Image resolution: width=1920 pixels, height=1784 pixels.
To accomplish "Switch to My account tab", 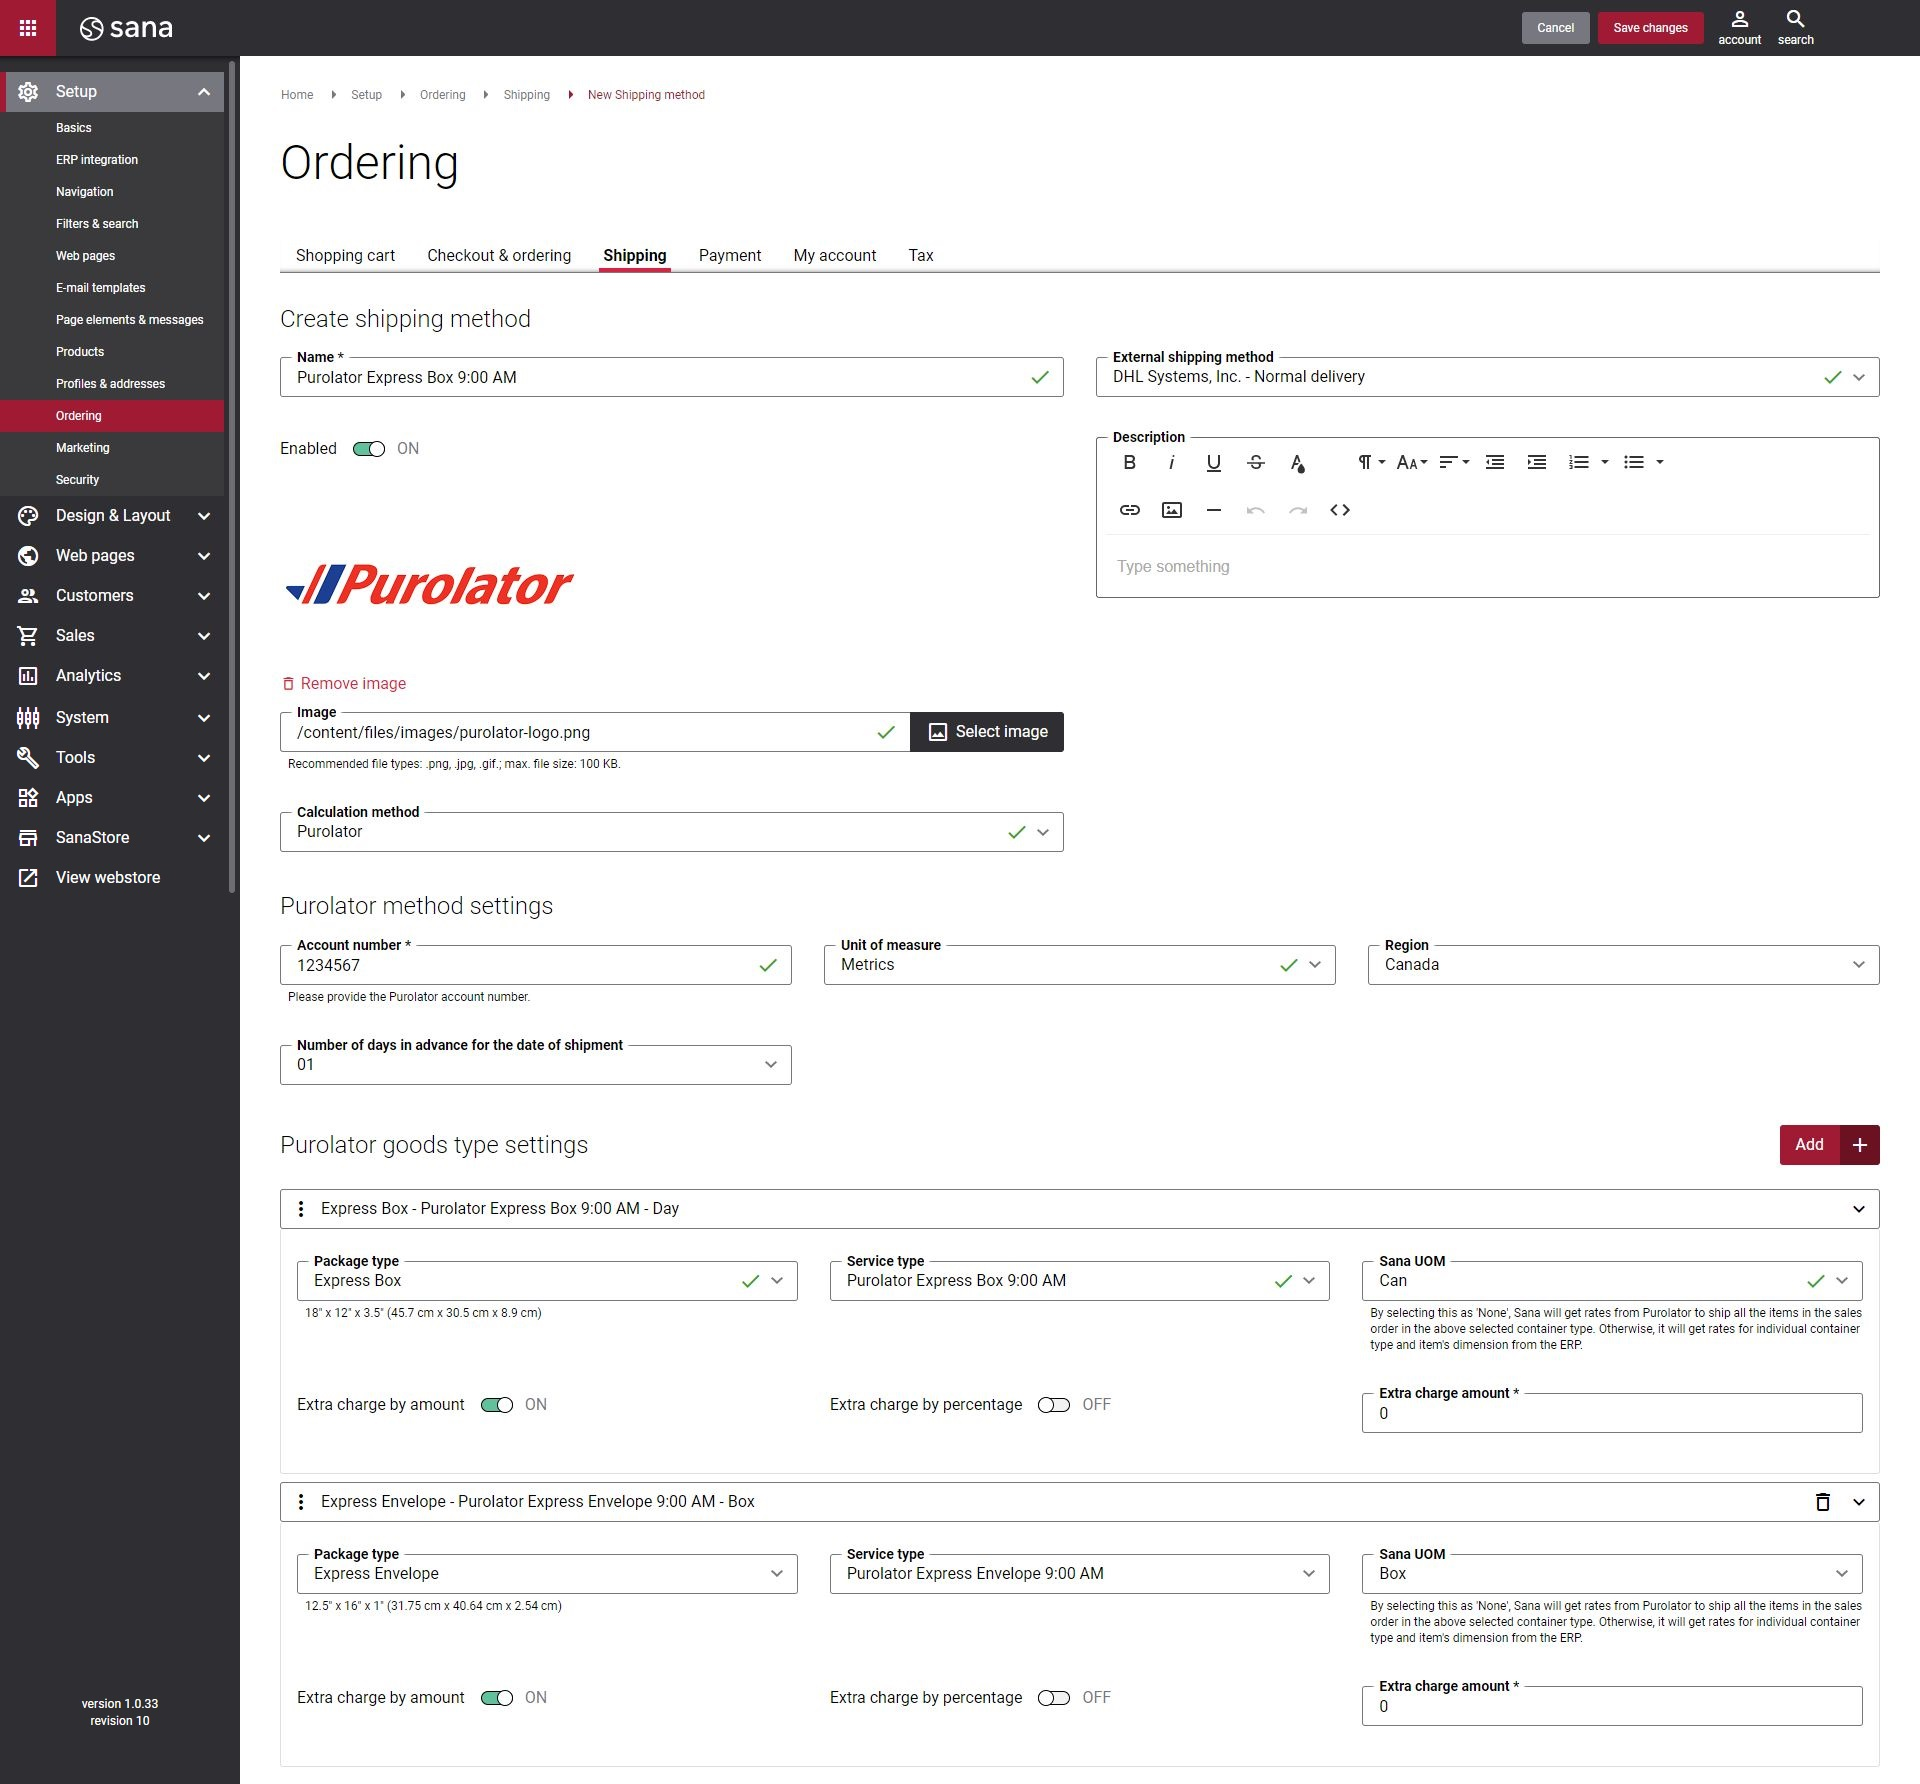I will click(834, 256).
